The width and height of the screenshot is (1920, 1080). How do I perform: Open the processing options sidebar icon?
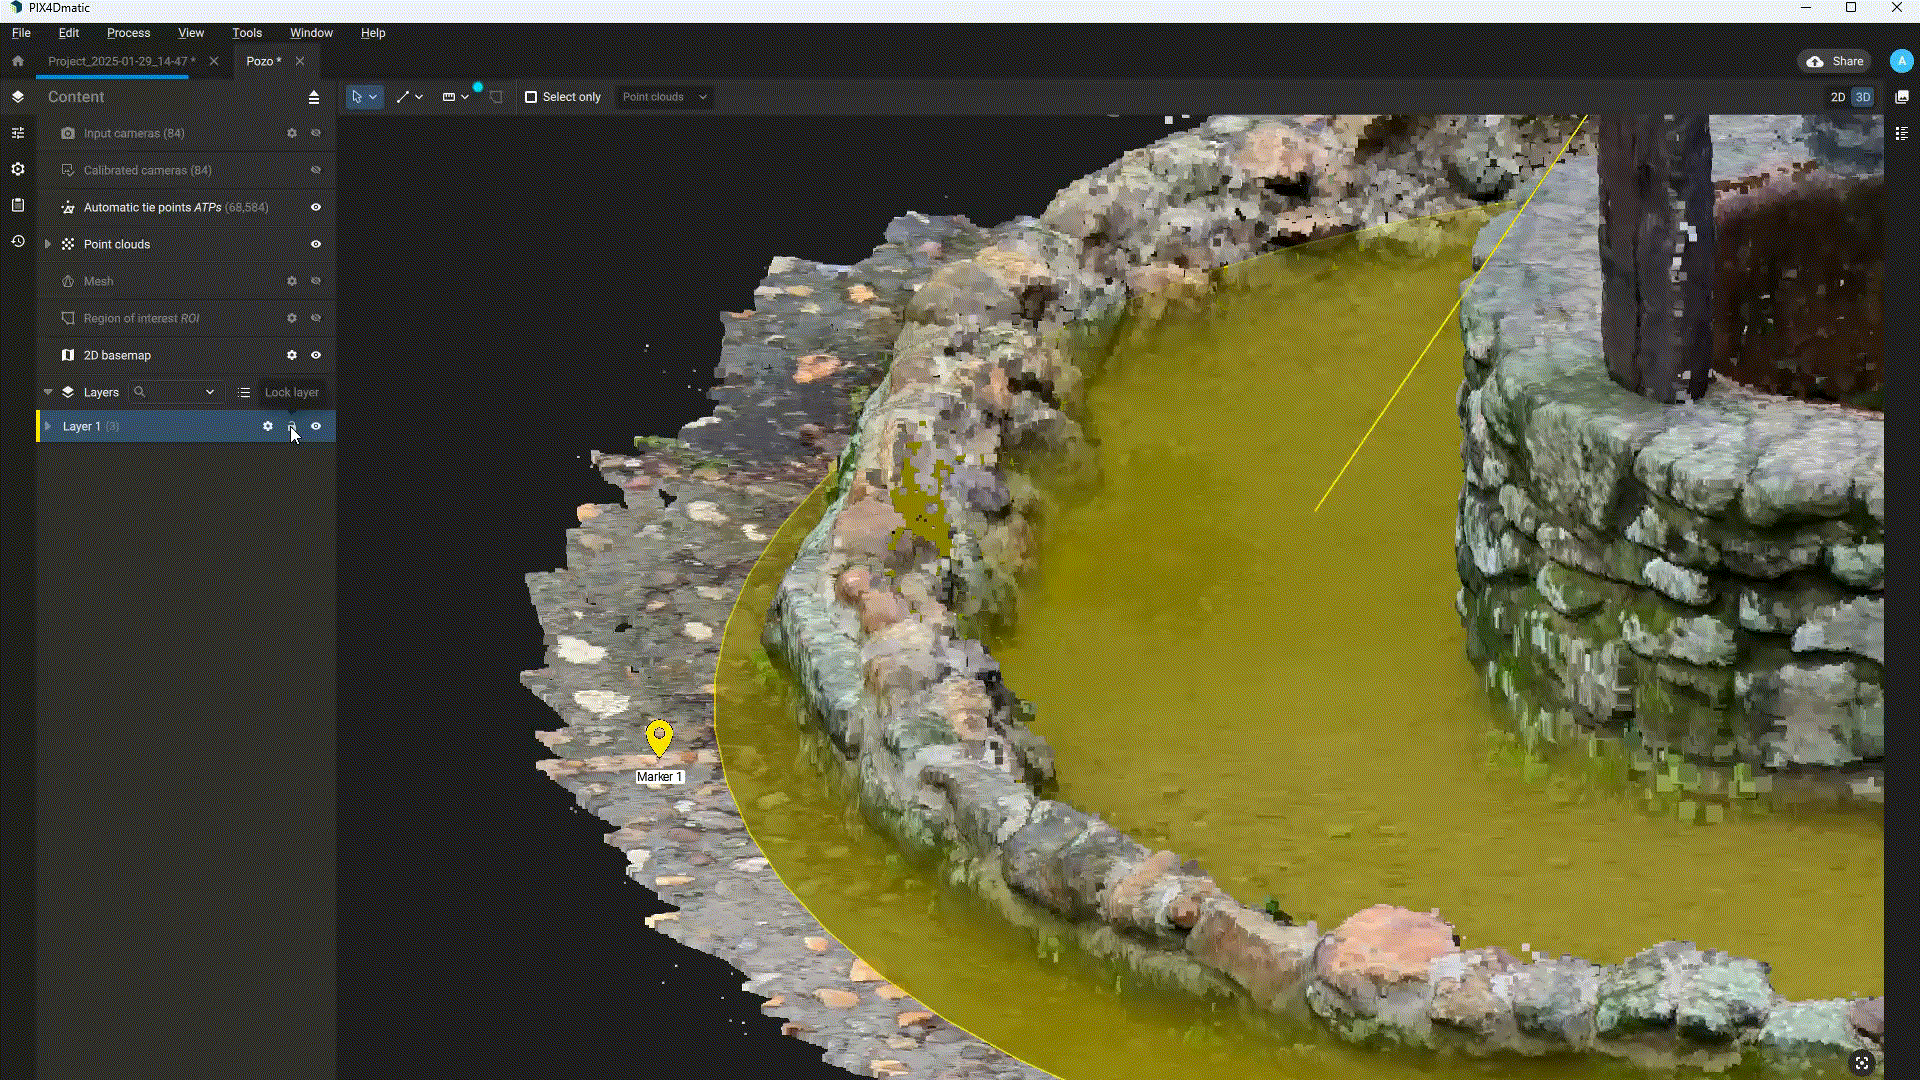[x=17, y=169]
